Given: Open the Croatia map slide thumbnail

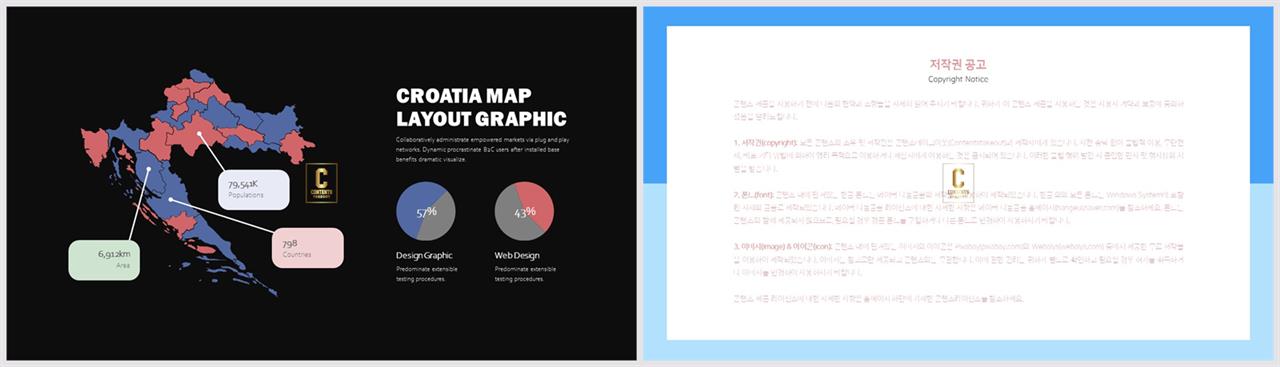Looking at the screenshot, I should pyautogui.click(x=321, y=183).
